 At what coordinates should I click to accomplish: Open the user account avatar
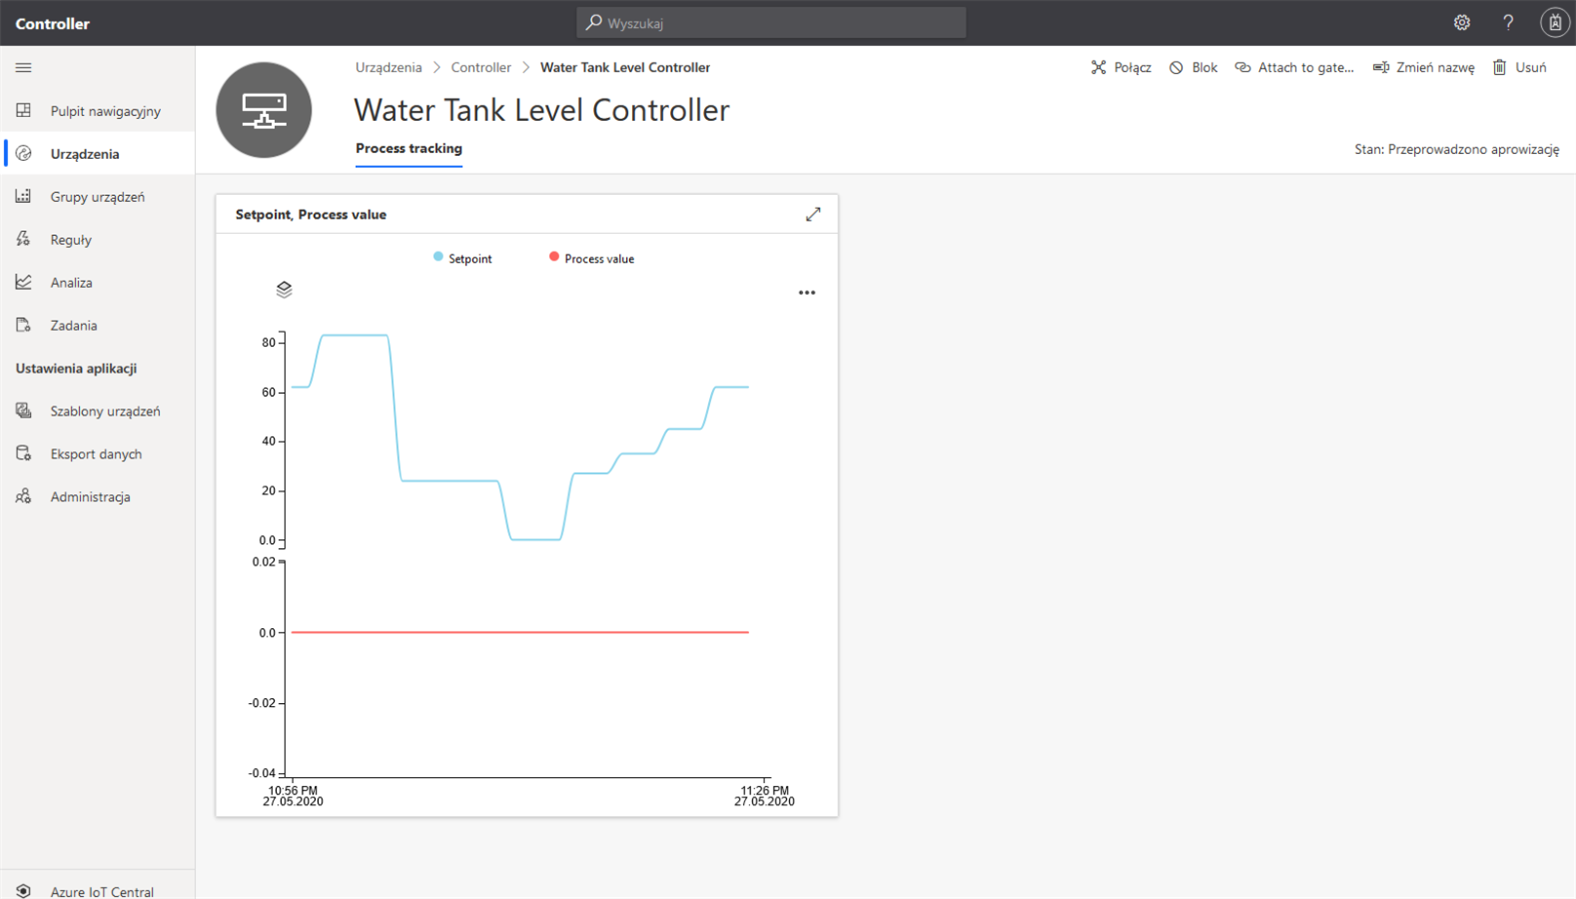click(1555, 22)
